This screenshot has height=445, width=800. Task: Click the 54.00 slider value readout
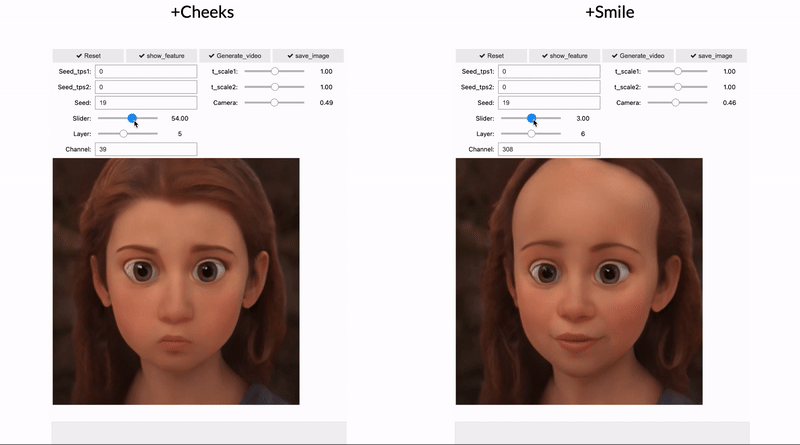tap(180, 118)
